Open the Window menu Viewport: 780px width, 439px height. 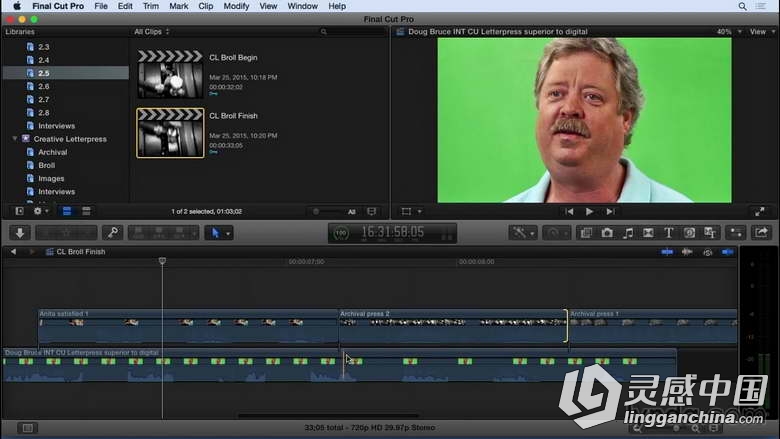tap(302, 6)
